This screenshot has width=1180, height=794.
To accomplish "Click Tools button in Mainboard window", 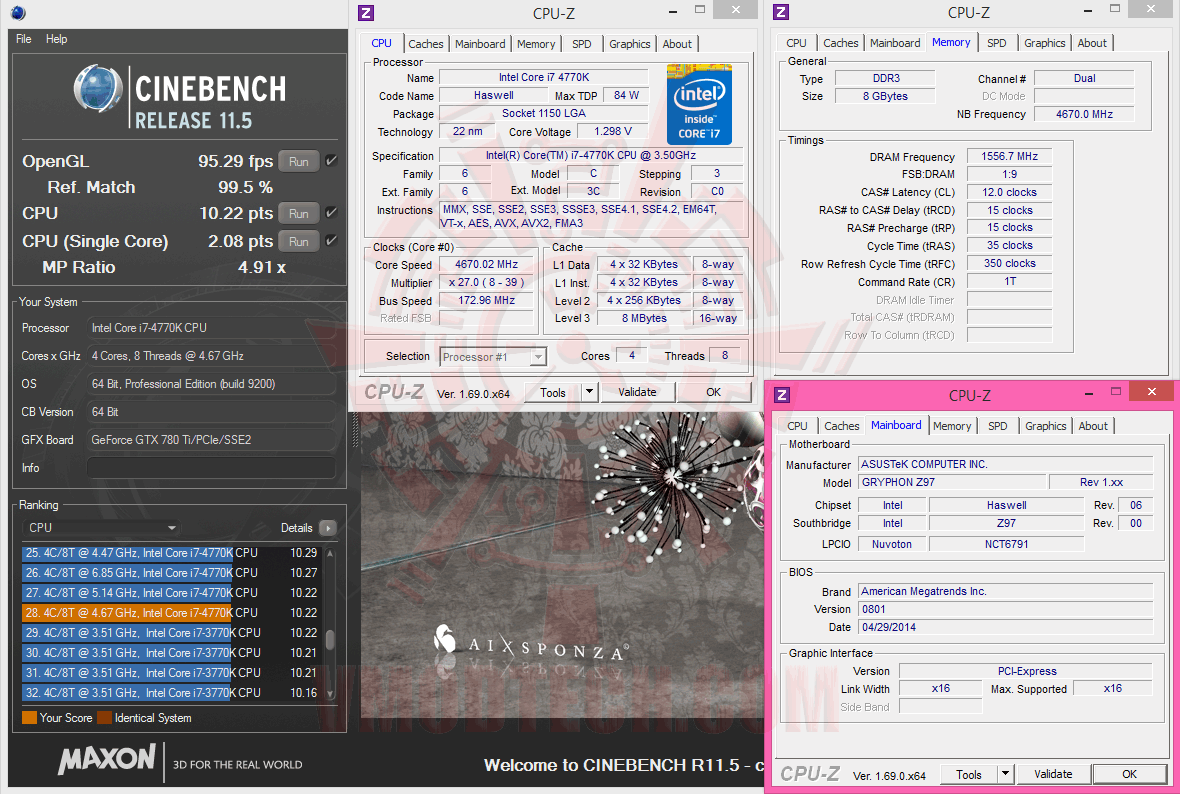I will (x=969, y=774).
